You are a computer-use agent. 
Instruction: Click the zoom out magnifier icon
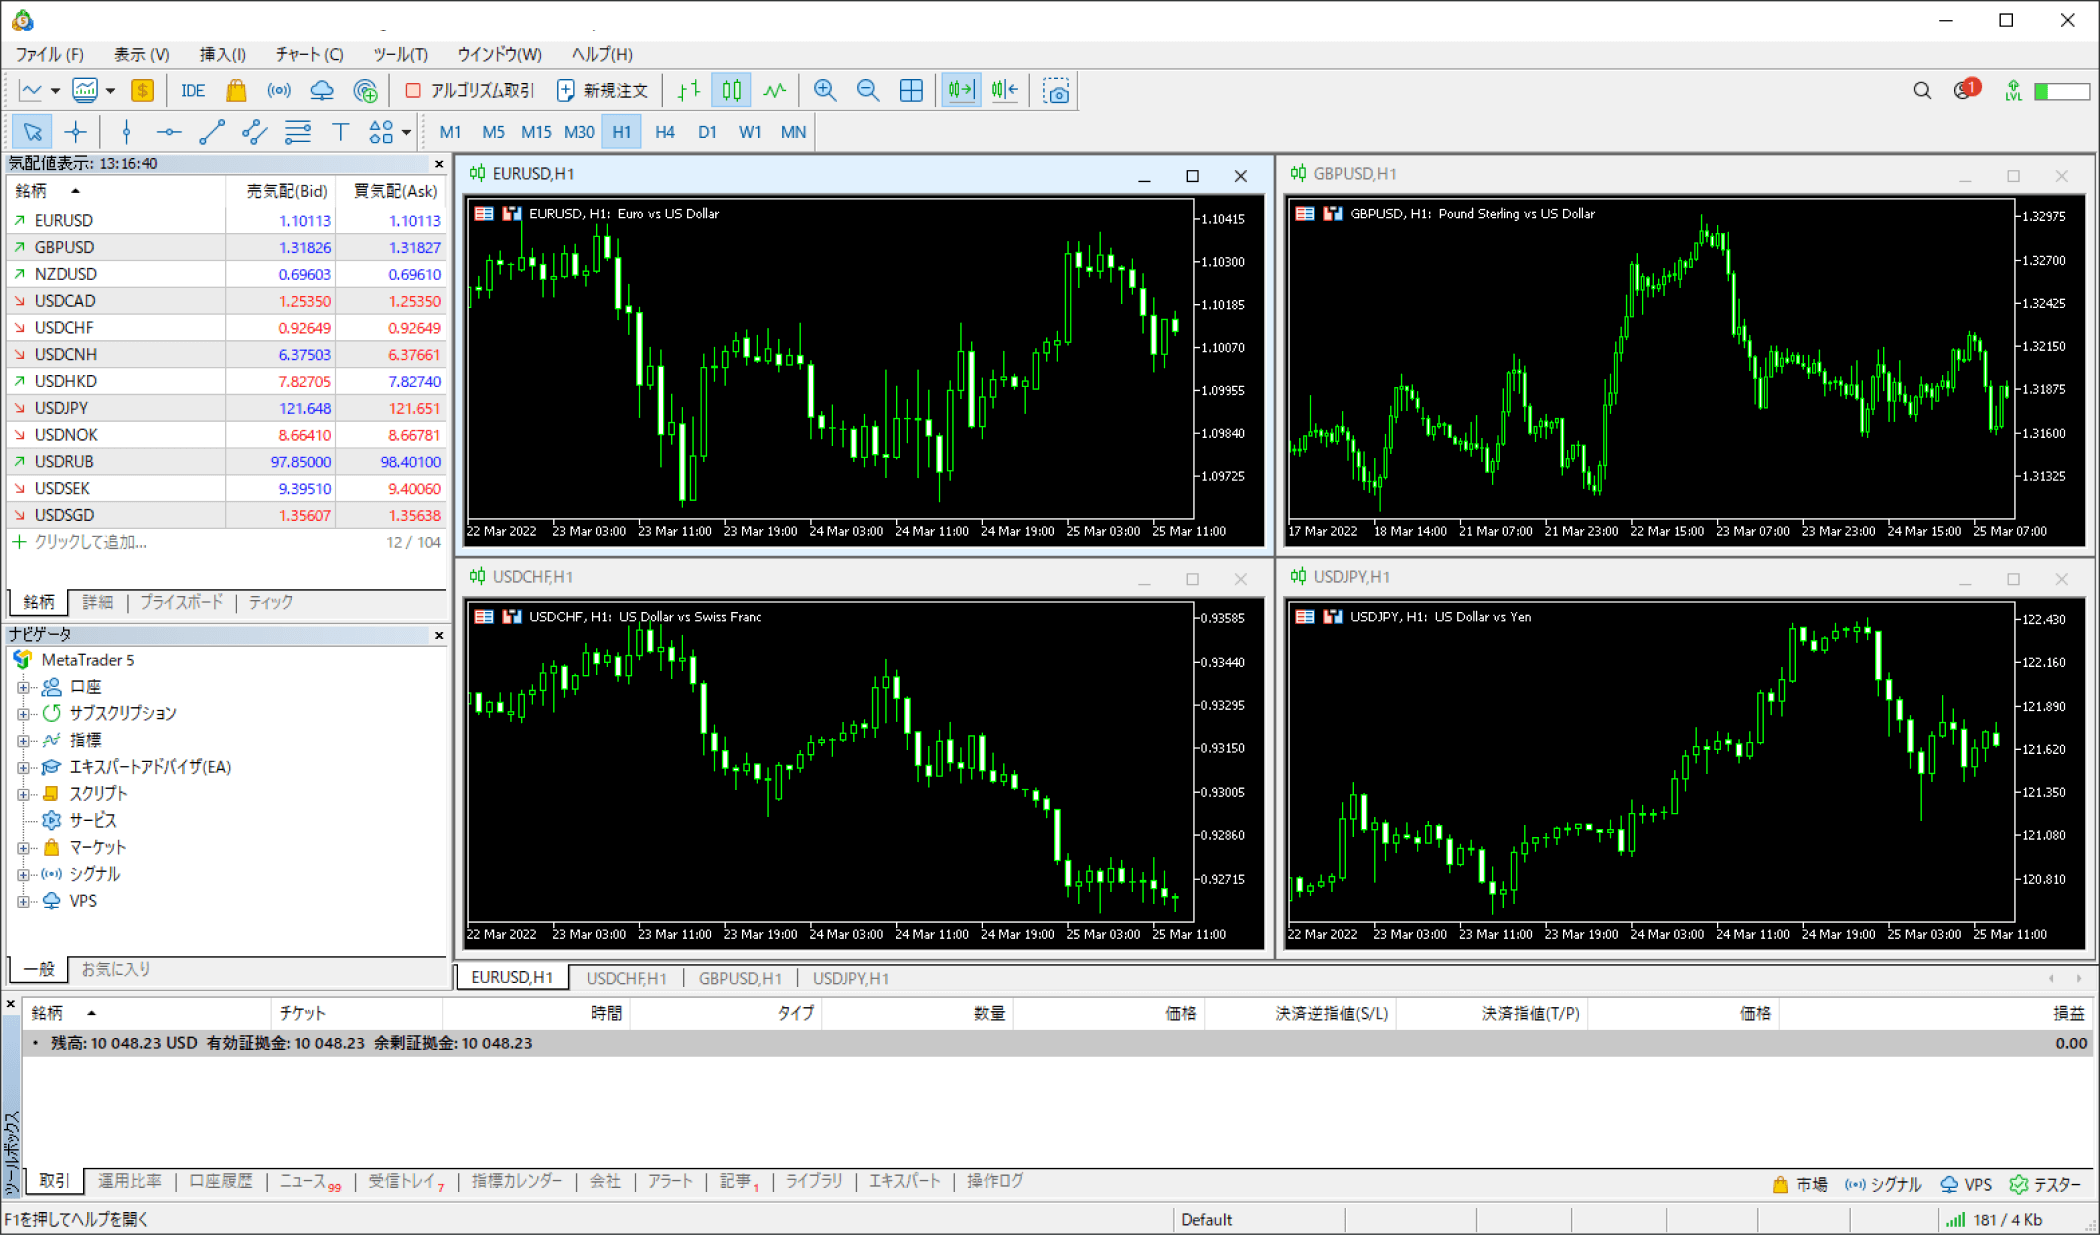click(x=868, y=91)
